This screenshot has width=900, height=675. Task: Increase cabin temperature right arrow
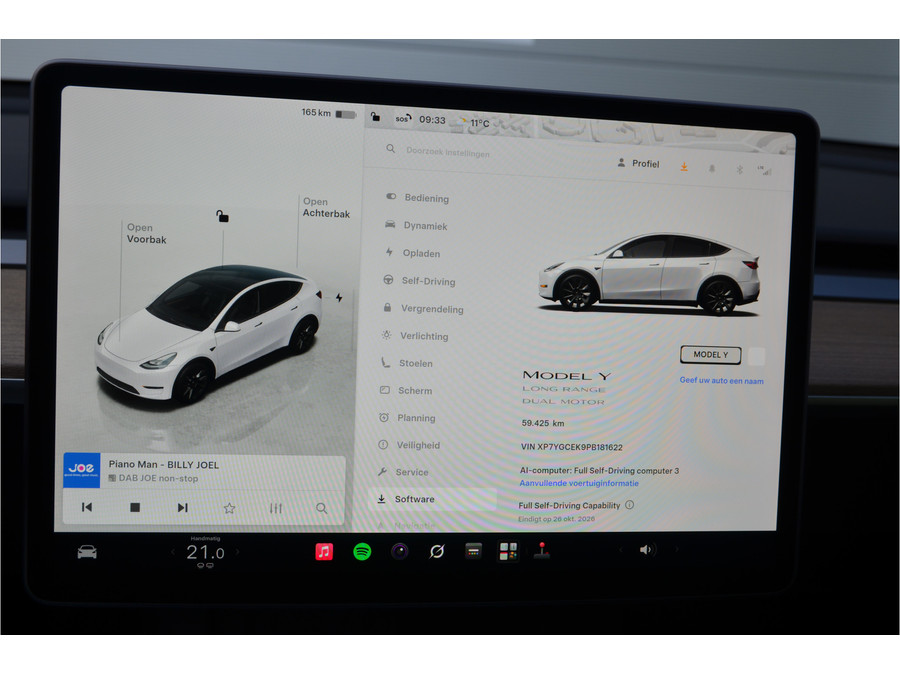(x=237, y=552)
